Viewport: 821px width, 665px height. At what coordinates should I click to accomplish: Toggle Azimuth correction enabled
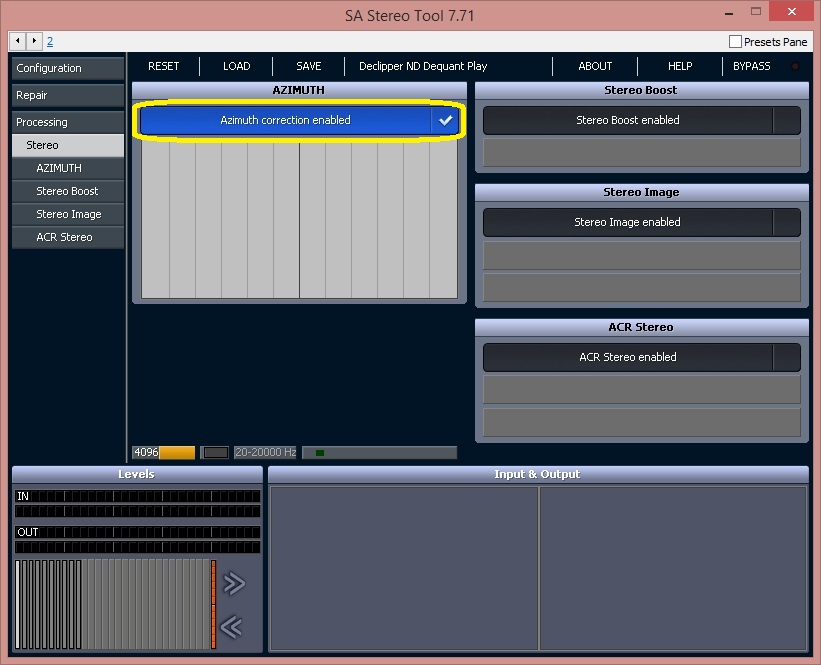coord(299,120)
